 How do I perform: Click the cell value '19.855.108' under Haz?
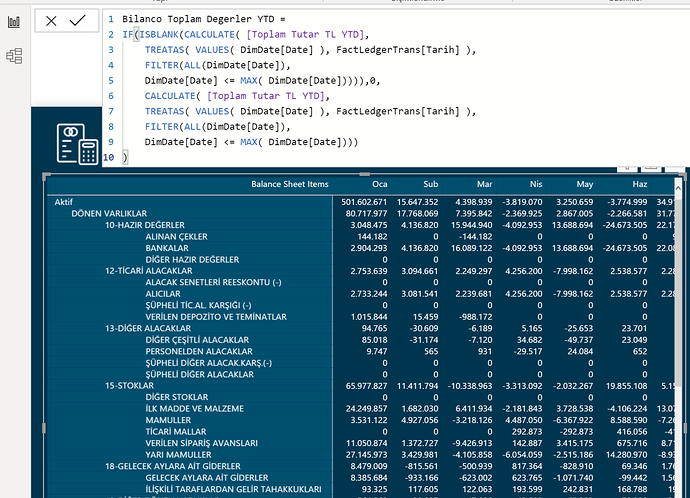pyautogui.click(x=627, y=386)
